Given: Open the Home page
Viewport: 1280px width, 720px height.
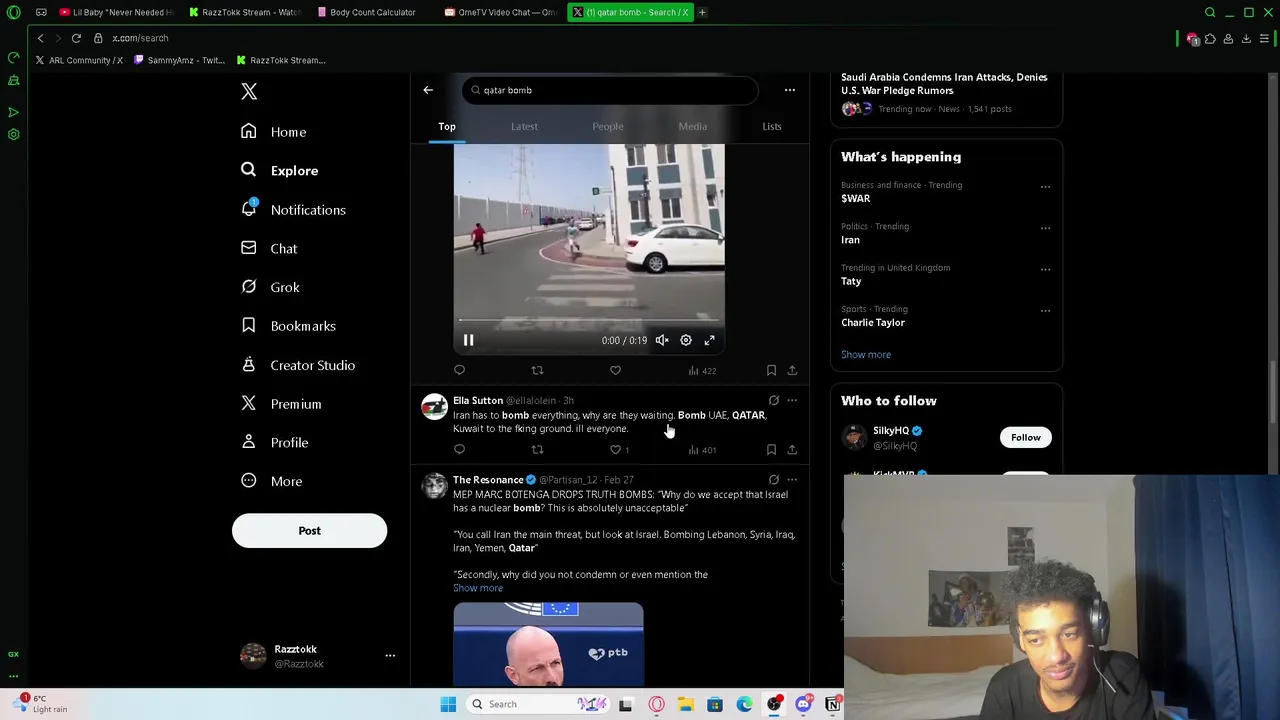Looking at the screenshot, I should point(274,132).
